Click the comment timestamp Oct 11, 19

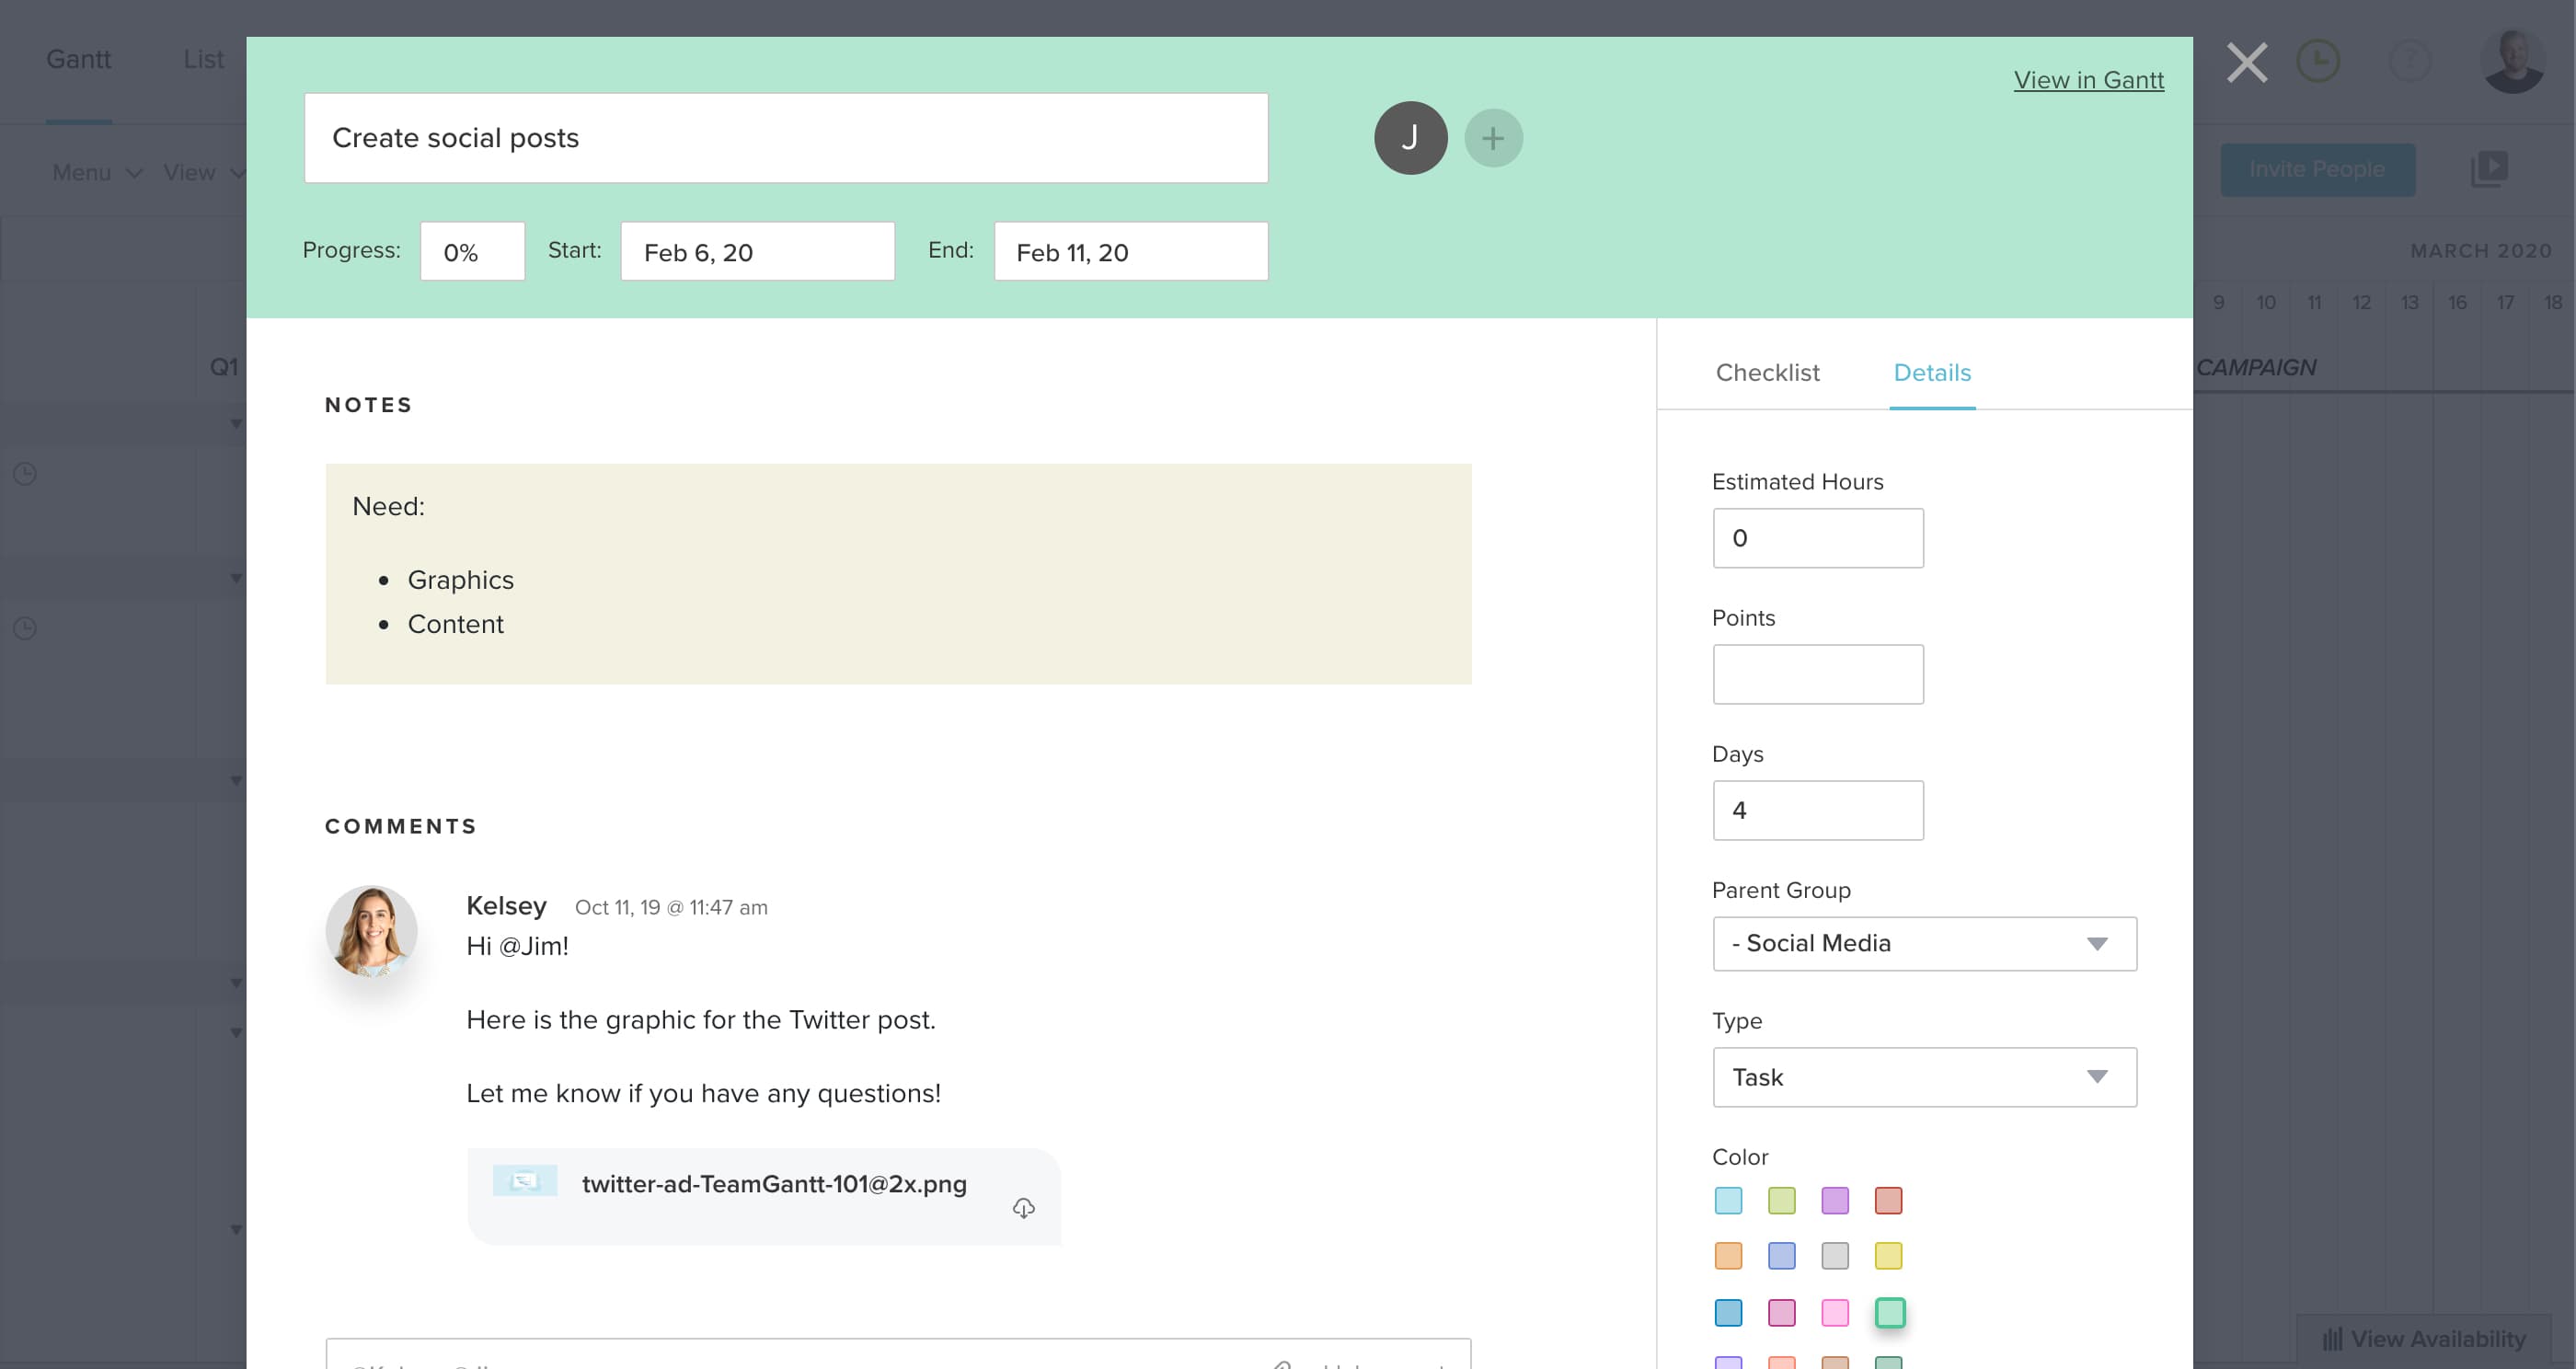coord(671,907)
